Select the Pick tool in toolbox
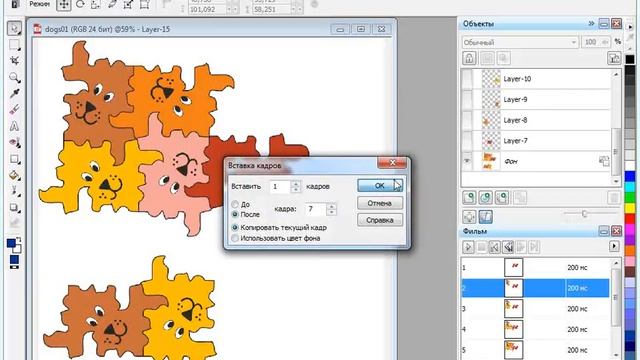Image resolution: width=640 pixels, height=360 pixels. 14,28
